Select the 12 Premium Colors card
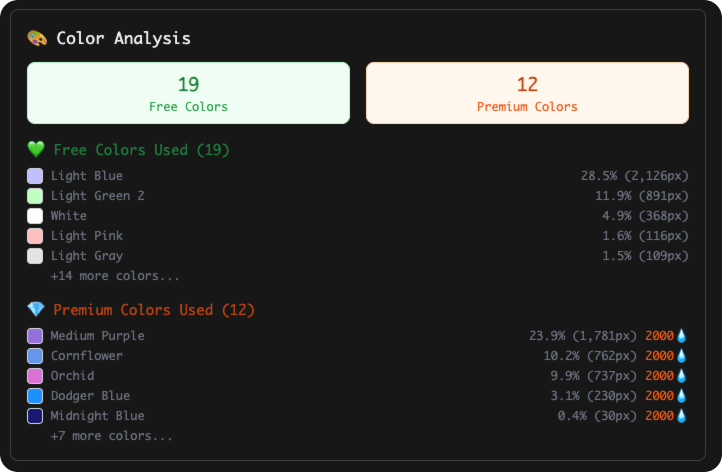Image resolution: width=722 pixels, height=472 pixels. click(x=527, y=93)
